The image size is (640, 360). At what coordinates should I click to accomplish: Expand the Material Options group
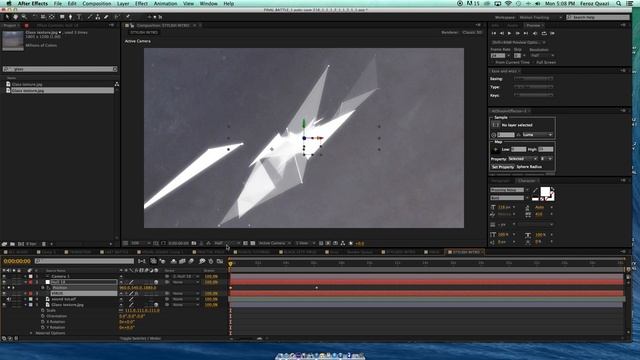(31, 333)
